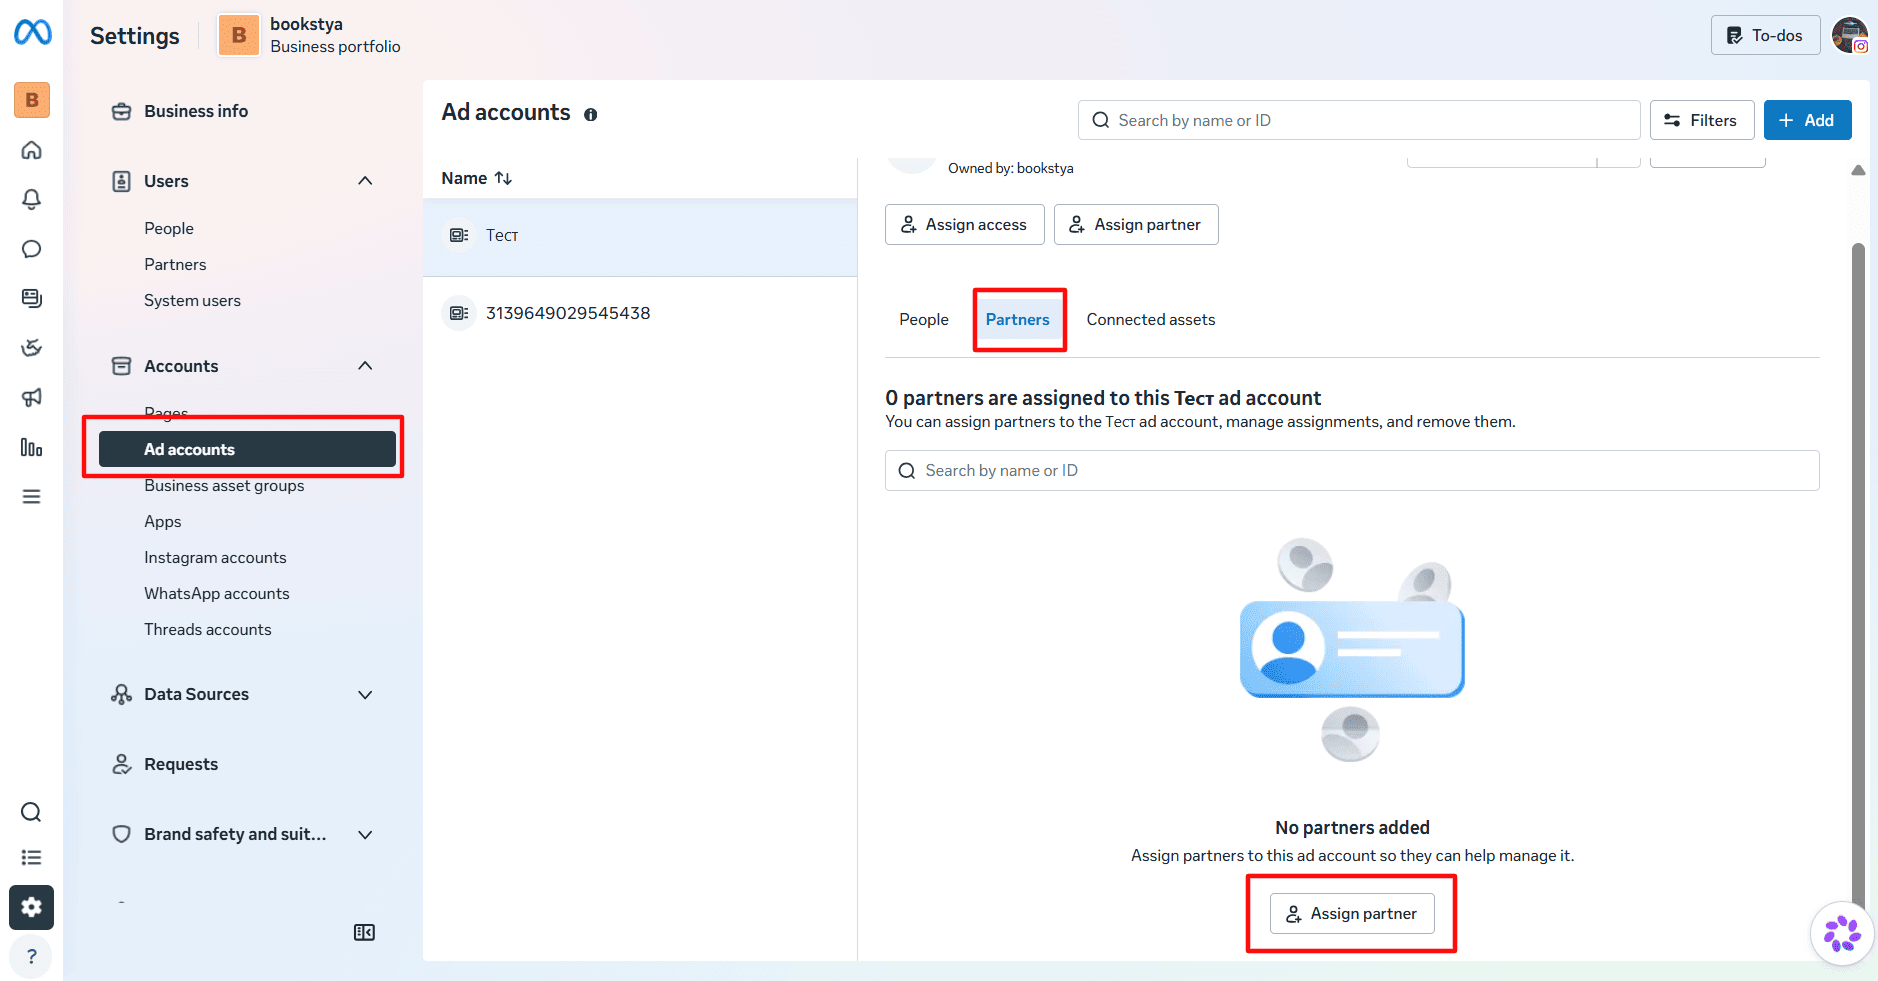Select ad account 3139649029545438
This screenshot has height=981, width=1878.
pos(640,313)
